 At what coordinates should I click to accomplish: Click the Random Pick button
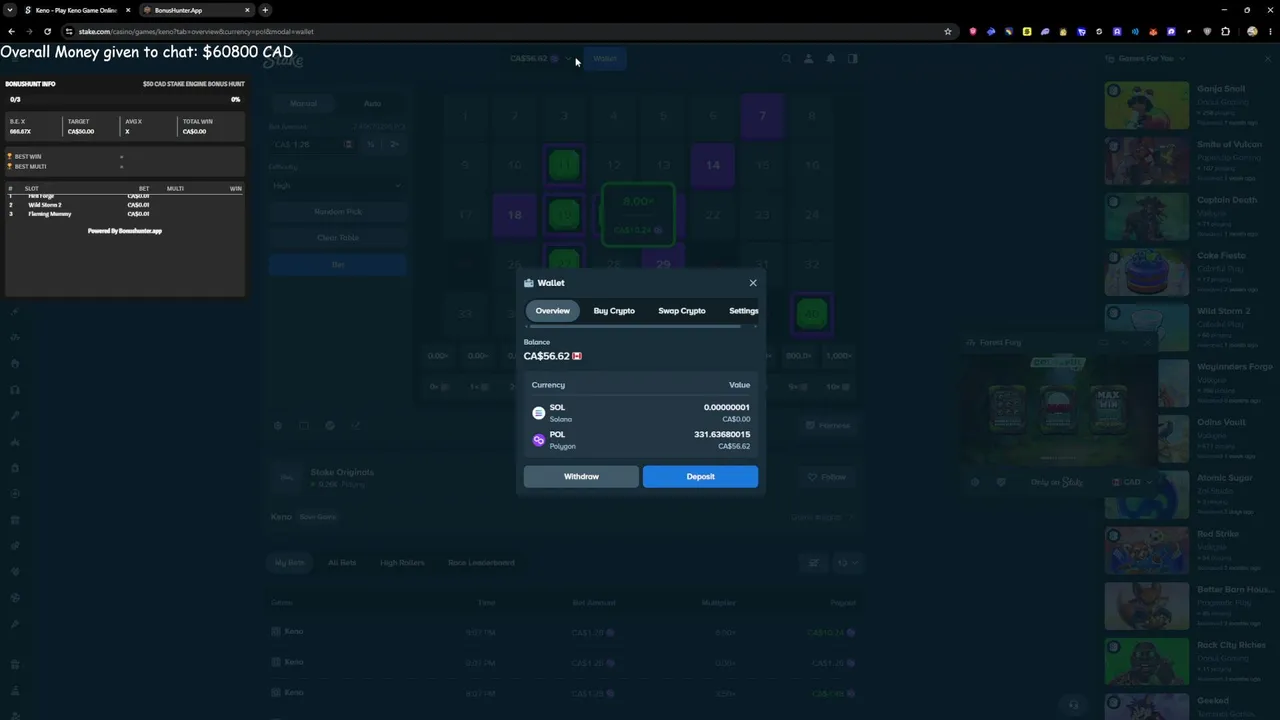pos(338,212)
